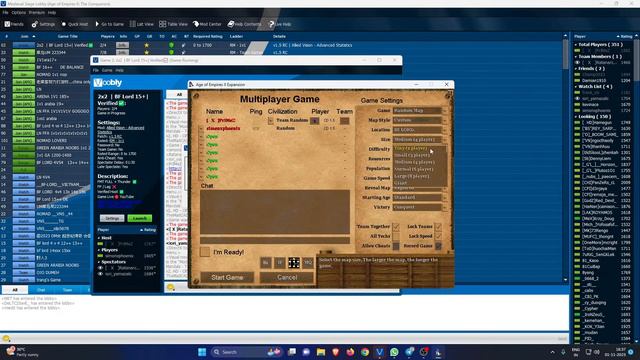640x360 pixels.
Task: Click the green shield icon in the first game row
Action: [x=171, y=45]
